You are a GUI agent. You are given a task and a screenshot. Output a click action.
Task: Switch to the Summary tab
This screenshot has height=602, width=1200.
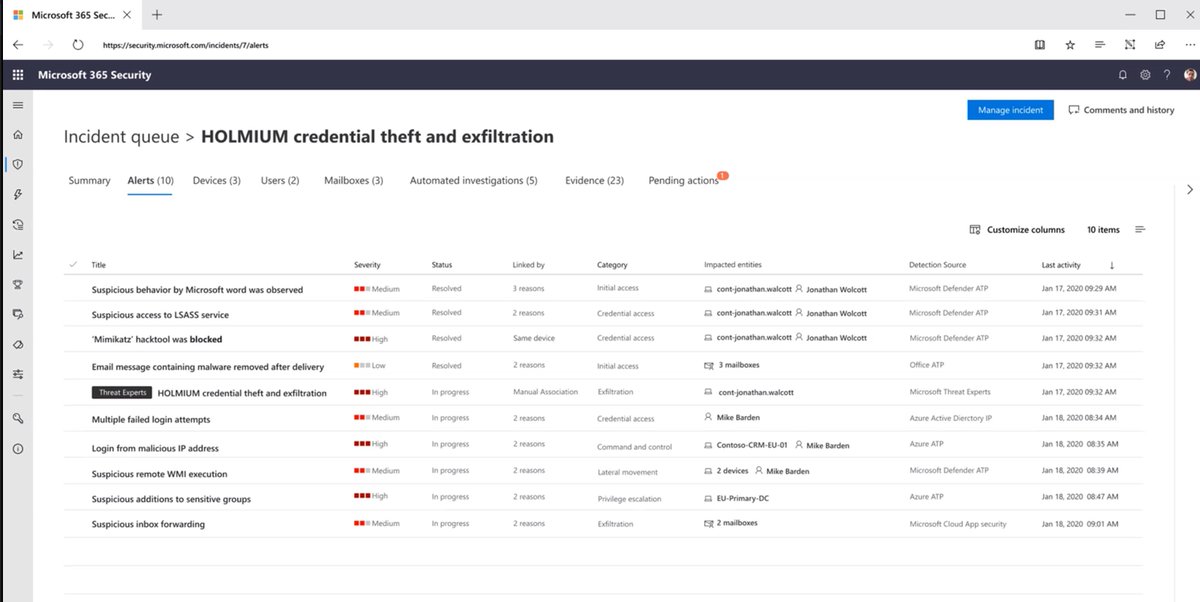tap(89, 181)
